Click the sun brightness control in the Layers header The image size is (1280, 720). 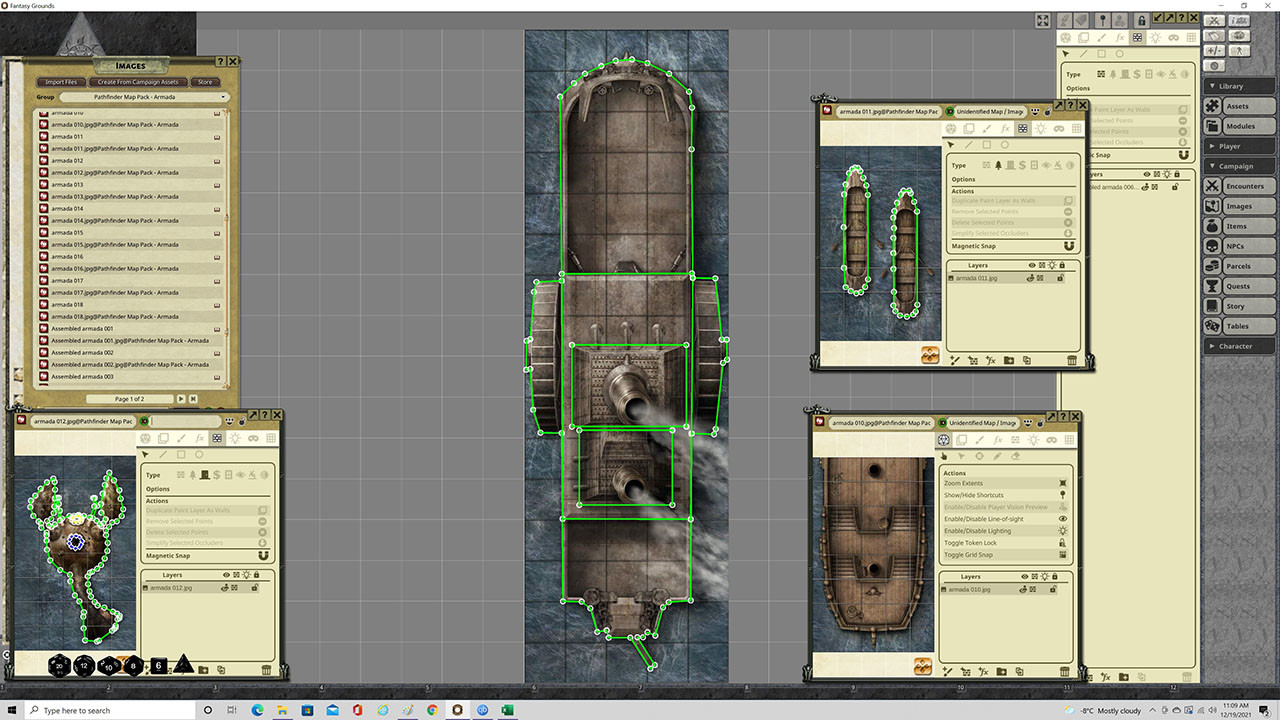[x=1044, y=577]
